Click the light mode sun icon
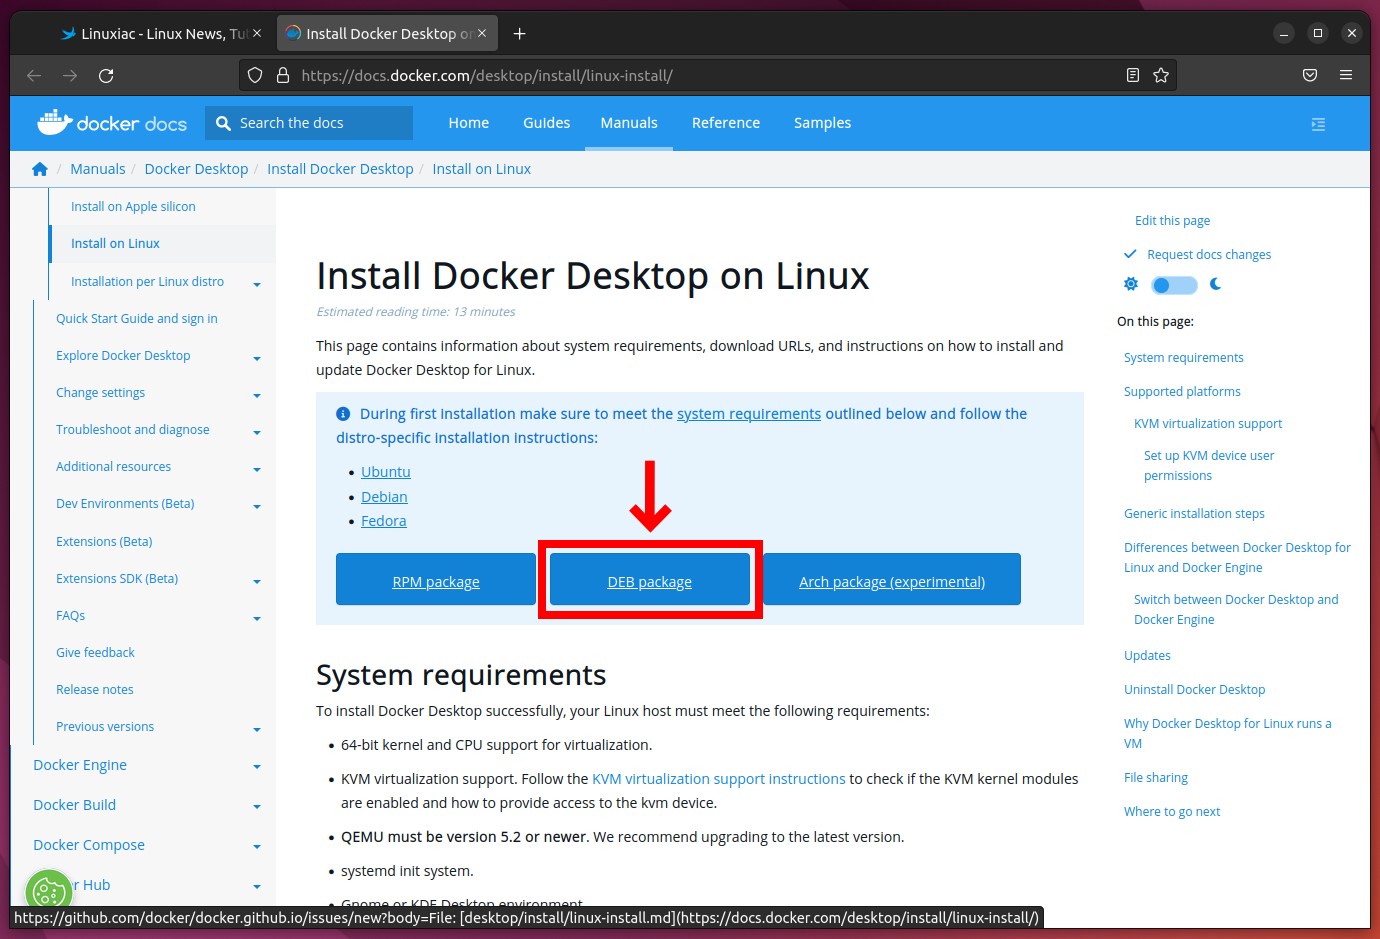Image resolution: width=1380 pixels, height=939 pixels. point(1131,284)
